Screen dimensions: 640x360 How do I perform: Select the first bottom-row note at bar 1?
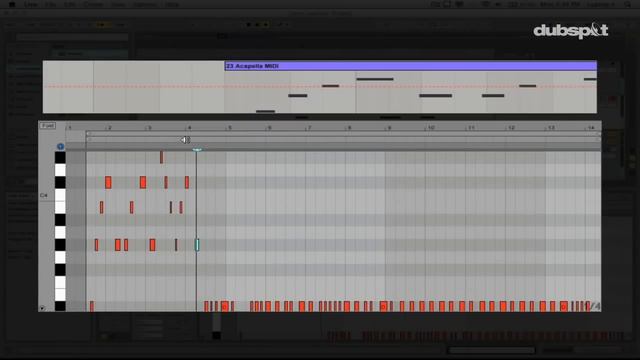(x=92, y=306)
